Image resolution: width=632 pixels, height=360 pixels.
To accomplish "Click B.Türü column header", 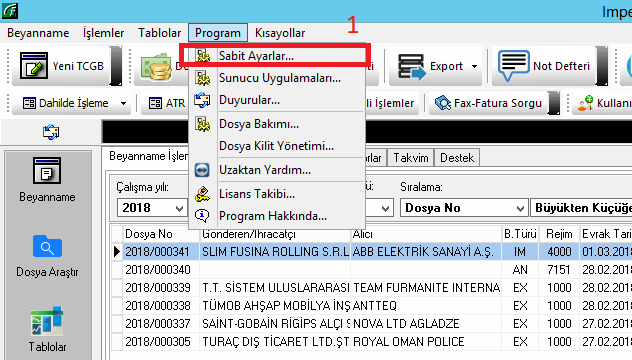I will 520,234.
